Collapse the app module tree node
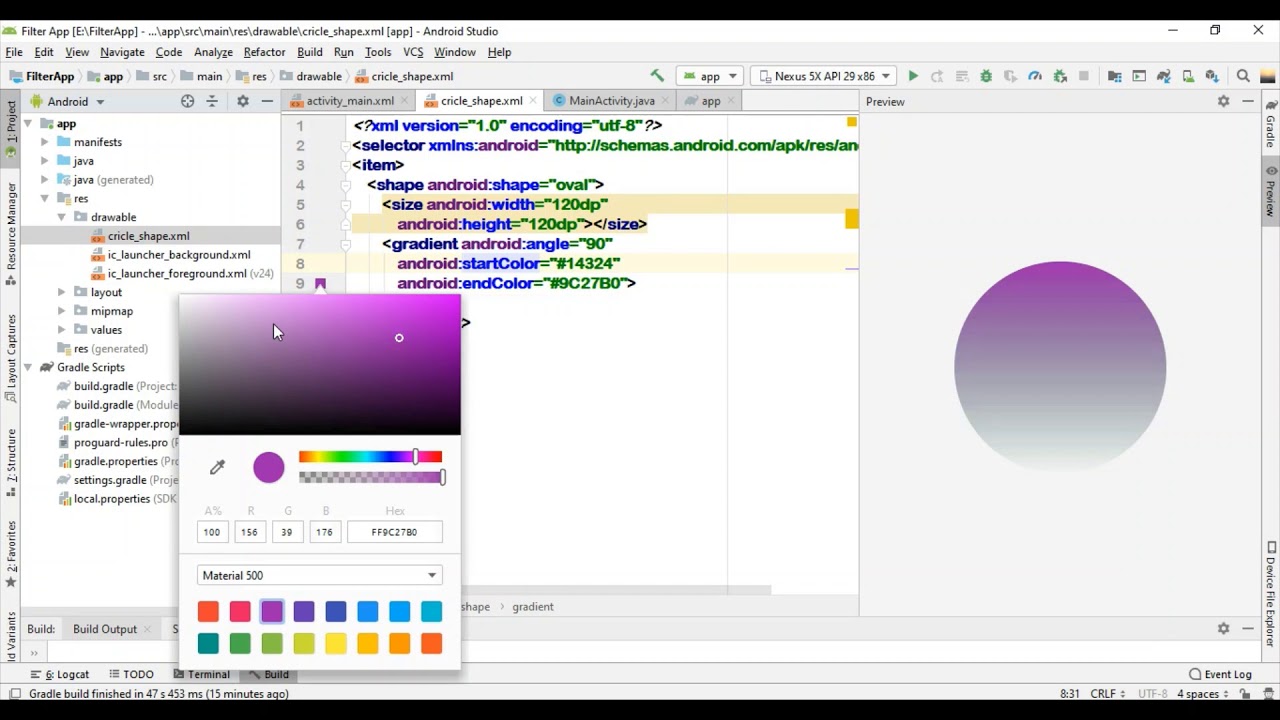 (x=28, y=124)
